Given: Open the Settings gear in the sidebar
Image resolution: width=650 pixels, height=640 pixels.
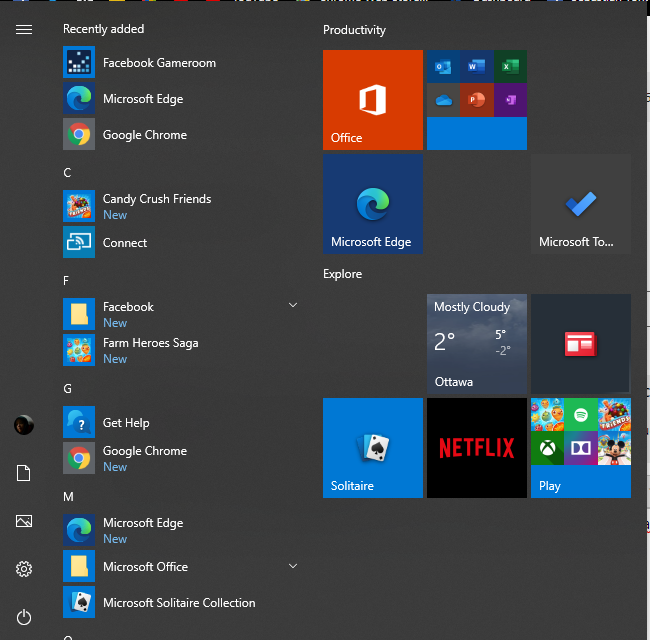Looking at the screenshot, I should (24, 569).
